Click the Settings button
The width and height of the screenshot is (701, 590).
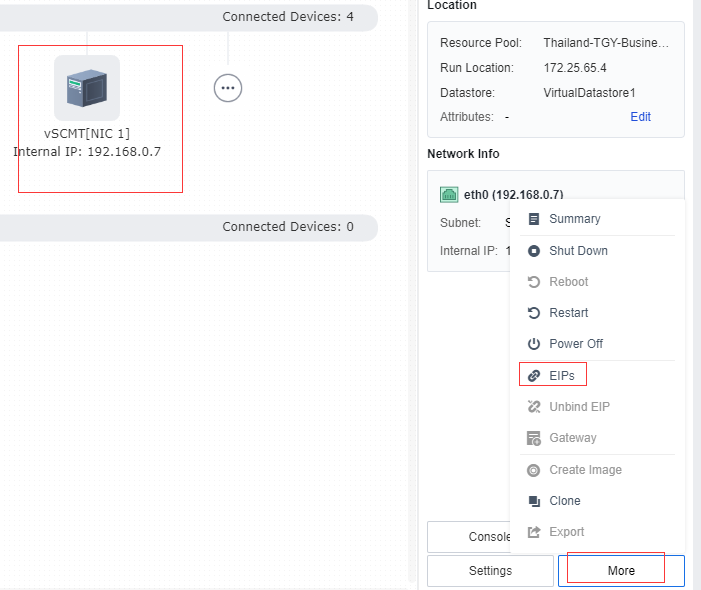[490, 570]
